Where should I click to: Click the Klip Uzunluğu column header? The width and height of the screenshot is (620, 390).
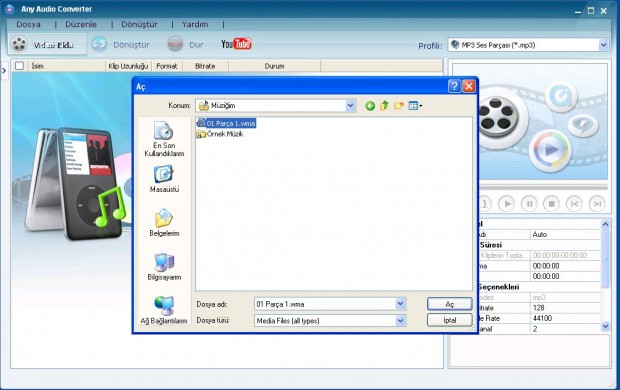[128, 66]
